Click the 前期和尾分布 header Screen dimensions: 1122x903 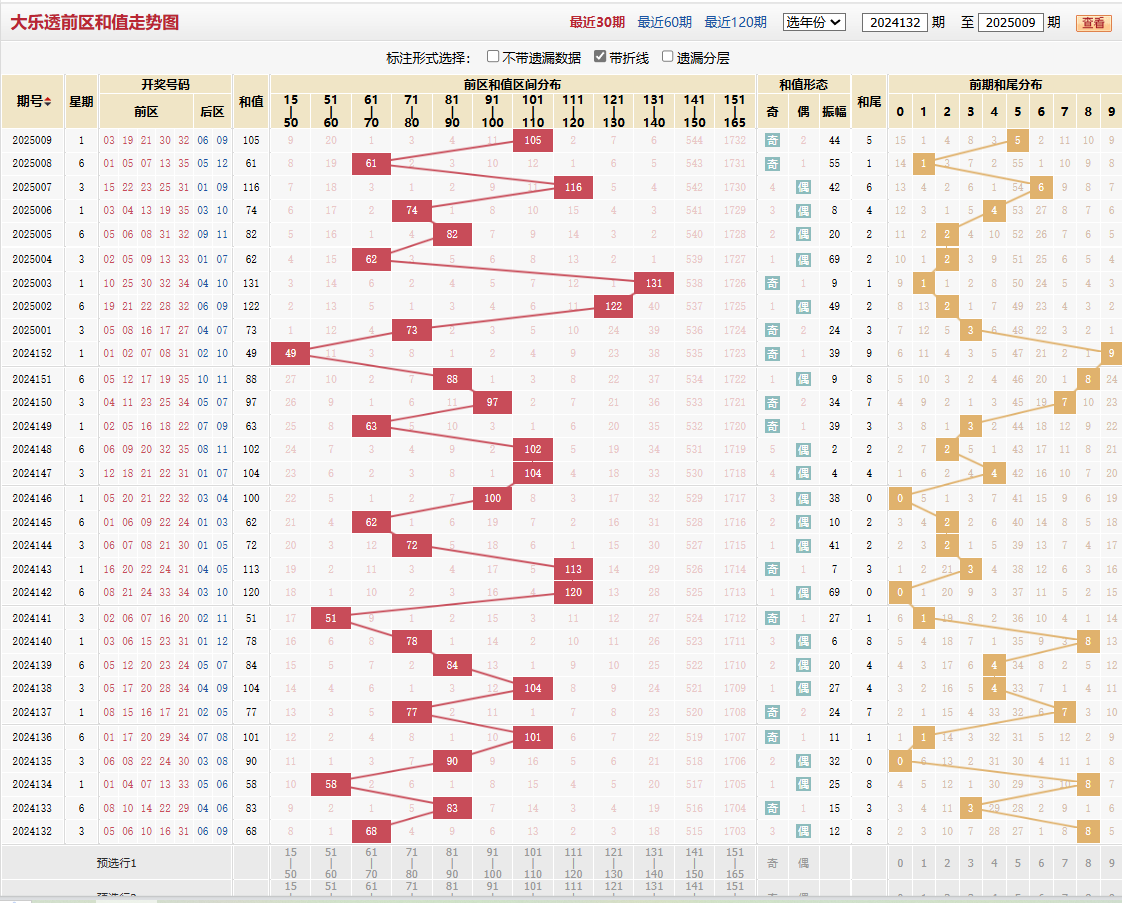point(1005,84)
